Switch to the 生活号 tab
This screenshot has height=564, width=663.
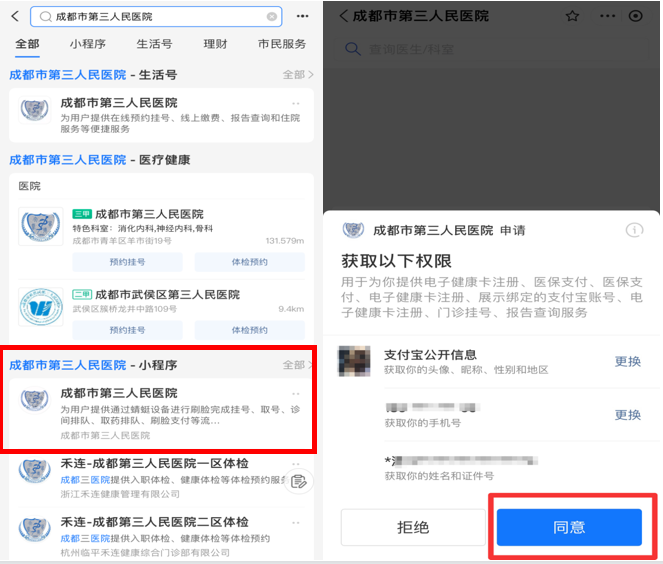pyautogui.click(x=154, y=44)
